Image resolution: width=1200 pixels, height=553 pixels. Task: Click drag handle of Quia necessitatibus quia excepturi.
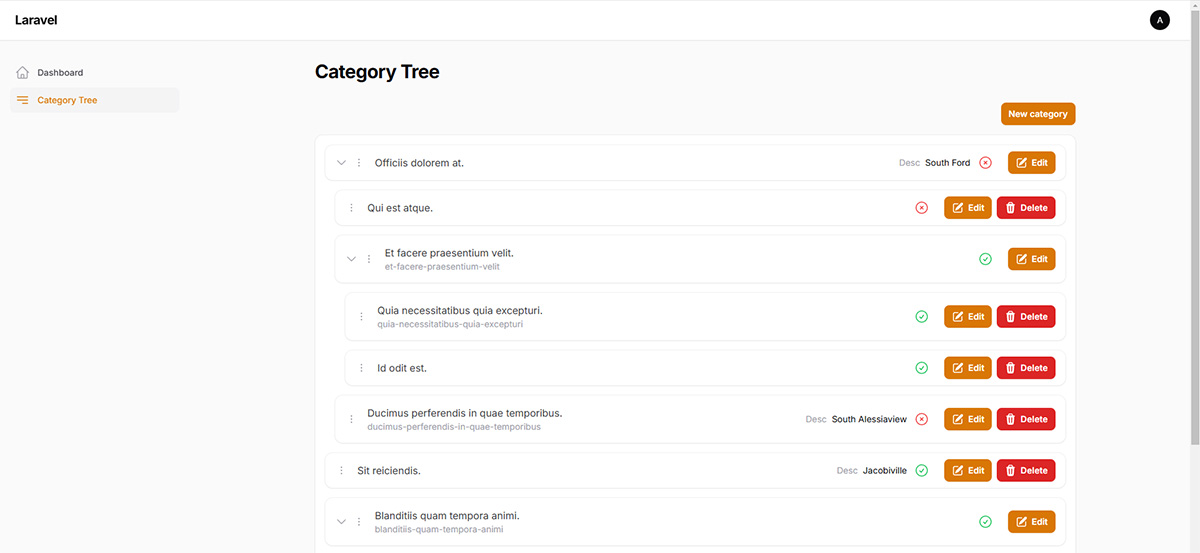click(x=361, y=317)
